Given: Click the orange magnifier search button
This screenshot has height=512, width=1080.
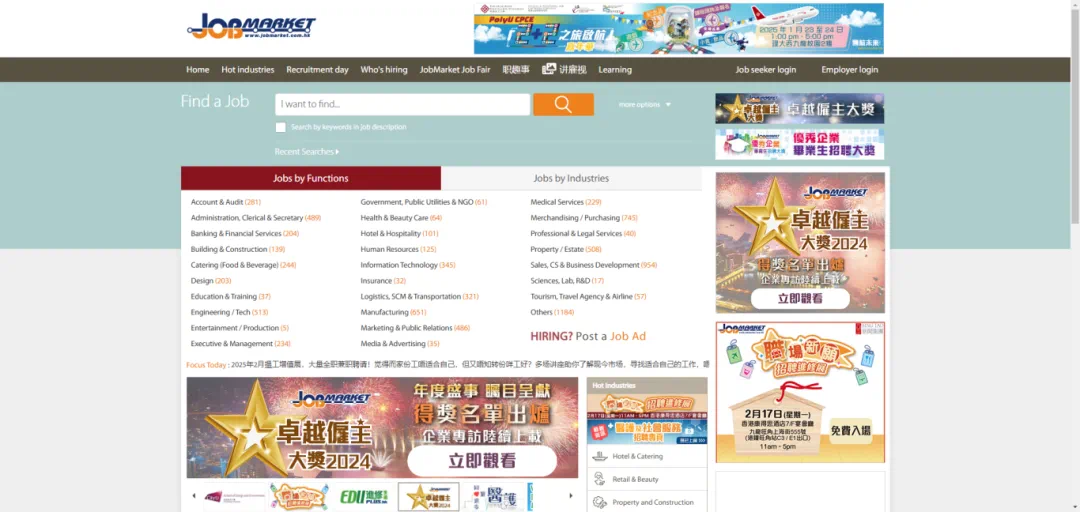Looking at the screenshot, I should point(563,105).
